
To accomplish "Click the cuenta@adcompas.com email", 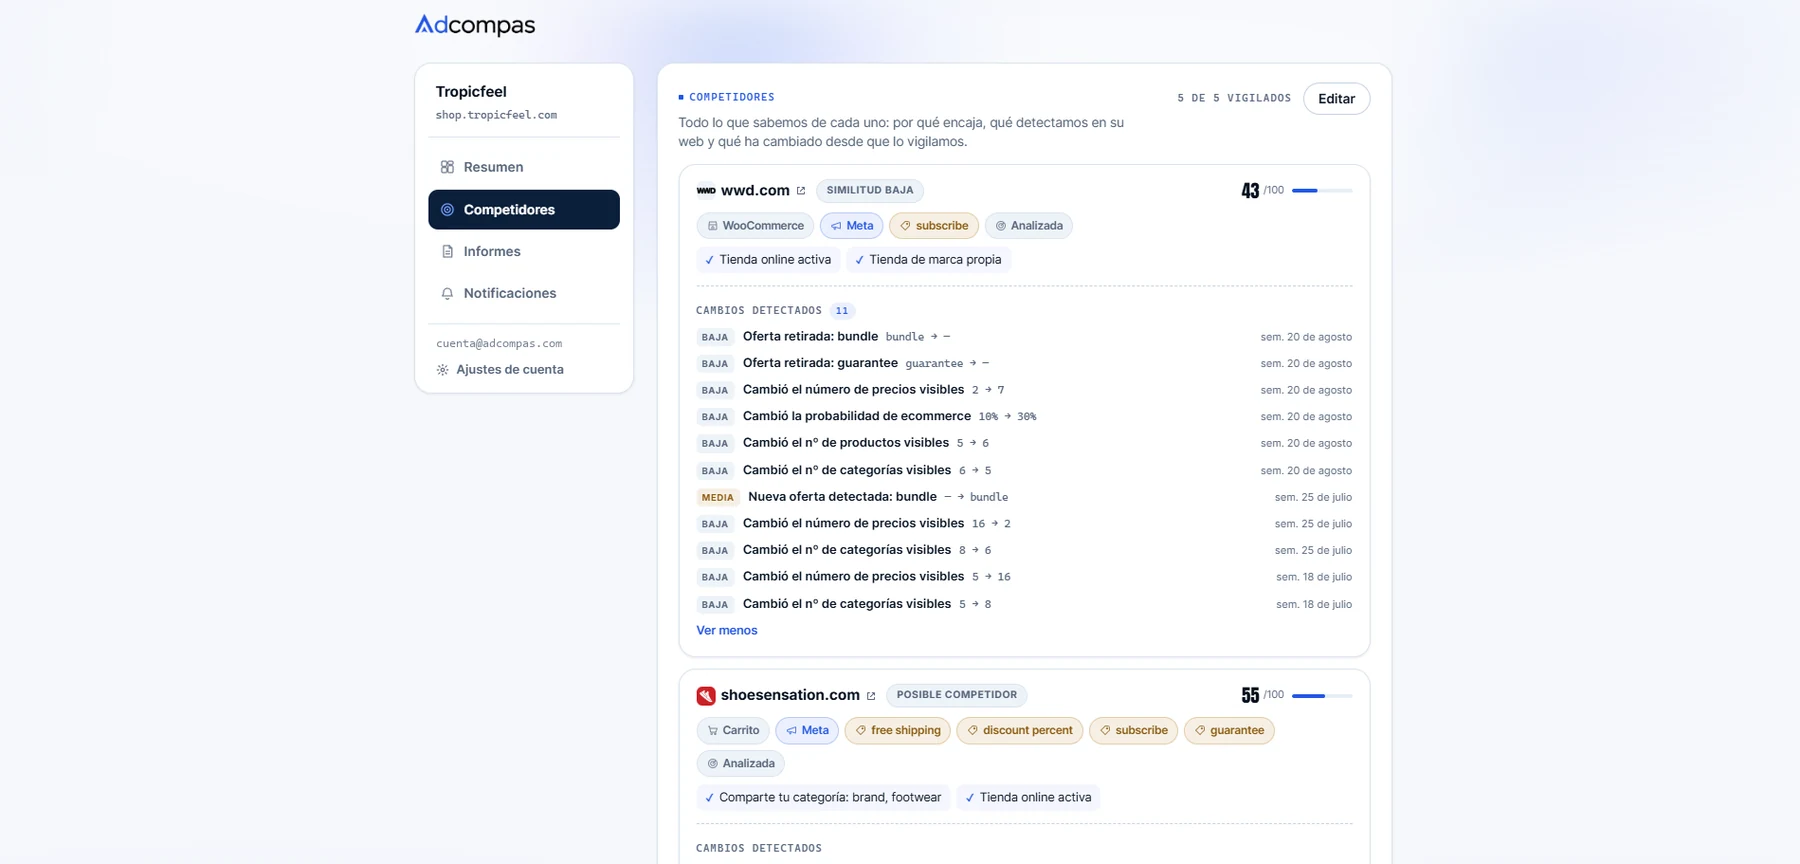I will [499, 344].
